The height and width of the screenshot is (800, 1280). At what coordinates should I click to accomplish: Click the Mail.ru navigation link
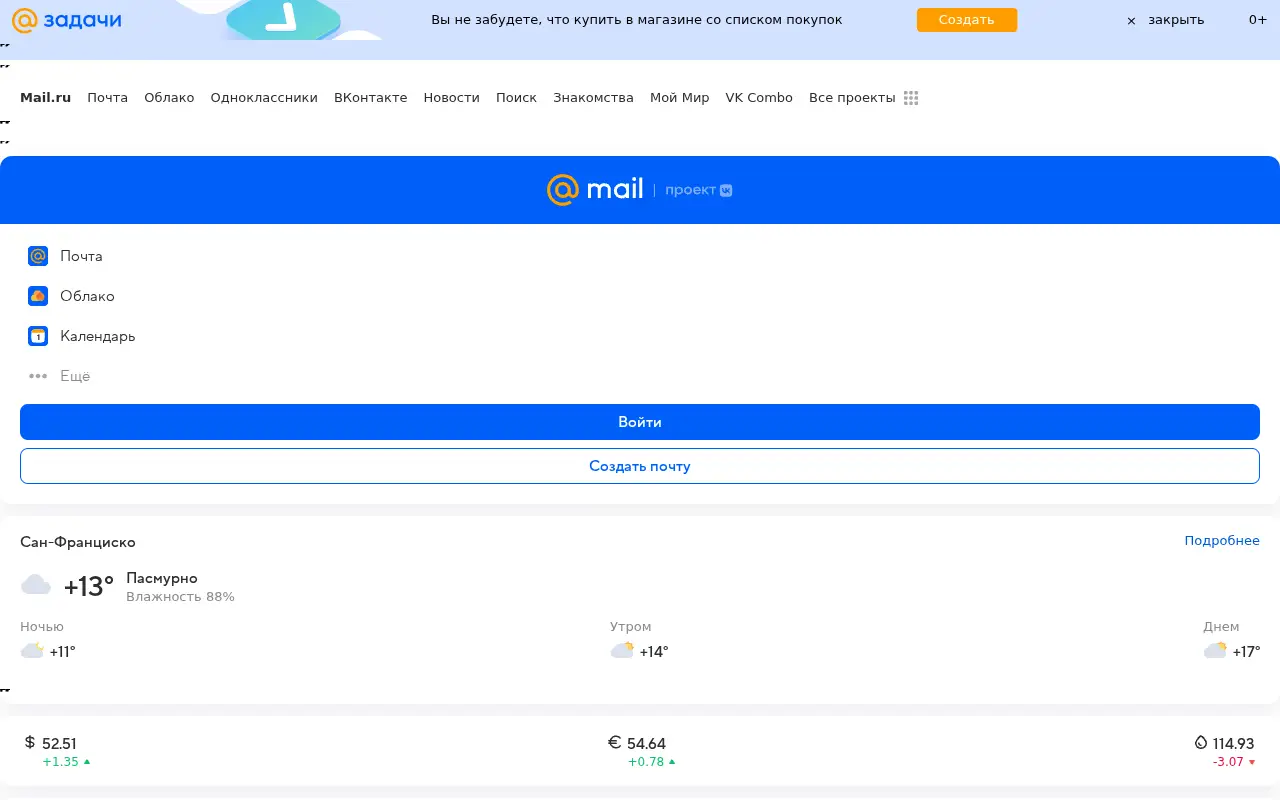coord(45,98)
